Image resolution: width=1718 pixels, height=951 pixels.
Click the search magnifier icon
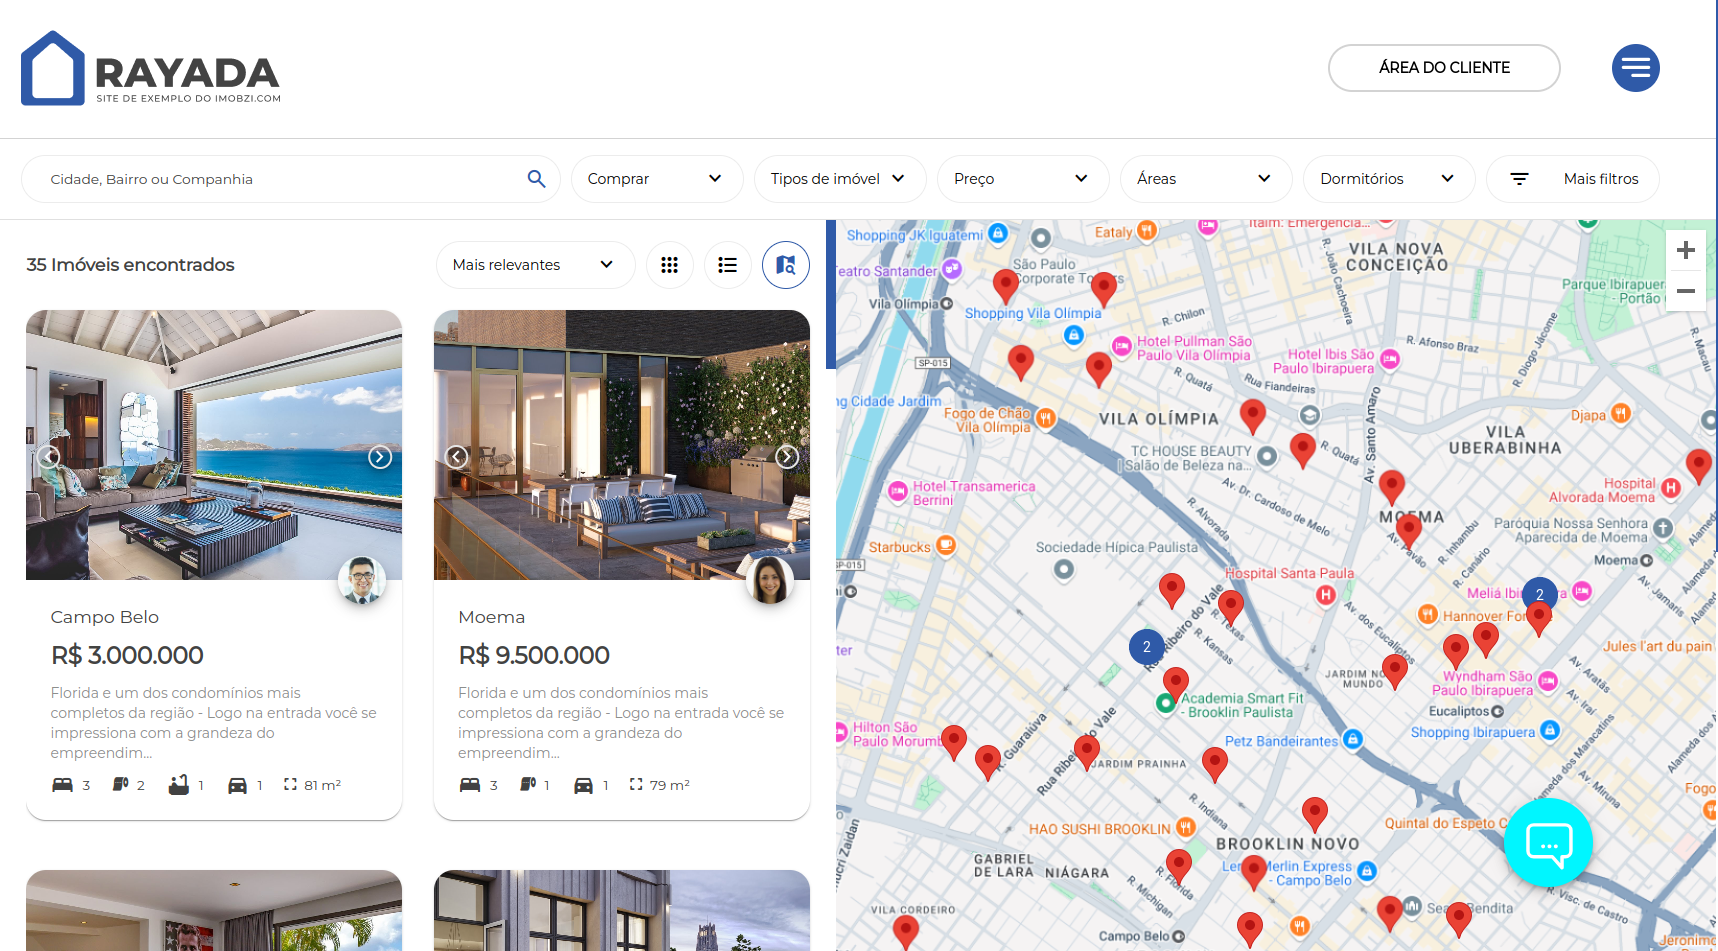536,179
